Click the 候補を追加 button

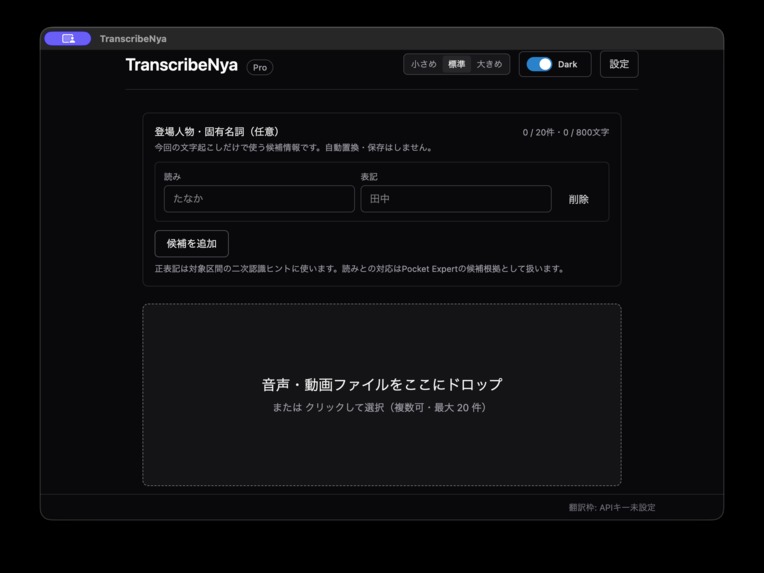(x=191, y=244)
